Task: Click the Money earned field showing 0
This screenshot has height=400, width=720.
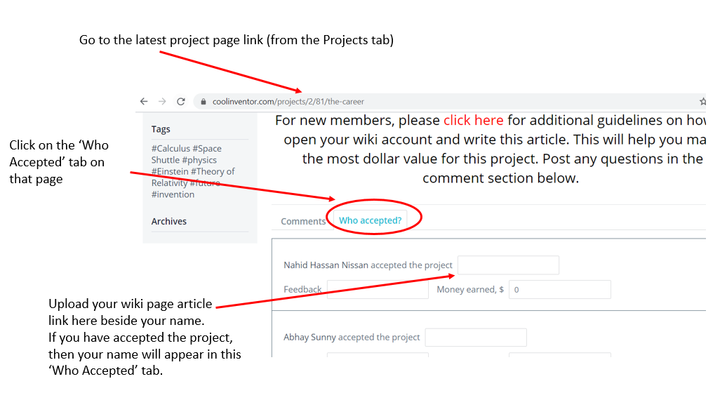Action: tap(560, 289)
